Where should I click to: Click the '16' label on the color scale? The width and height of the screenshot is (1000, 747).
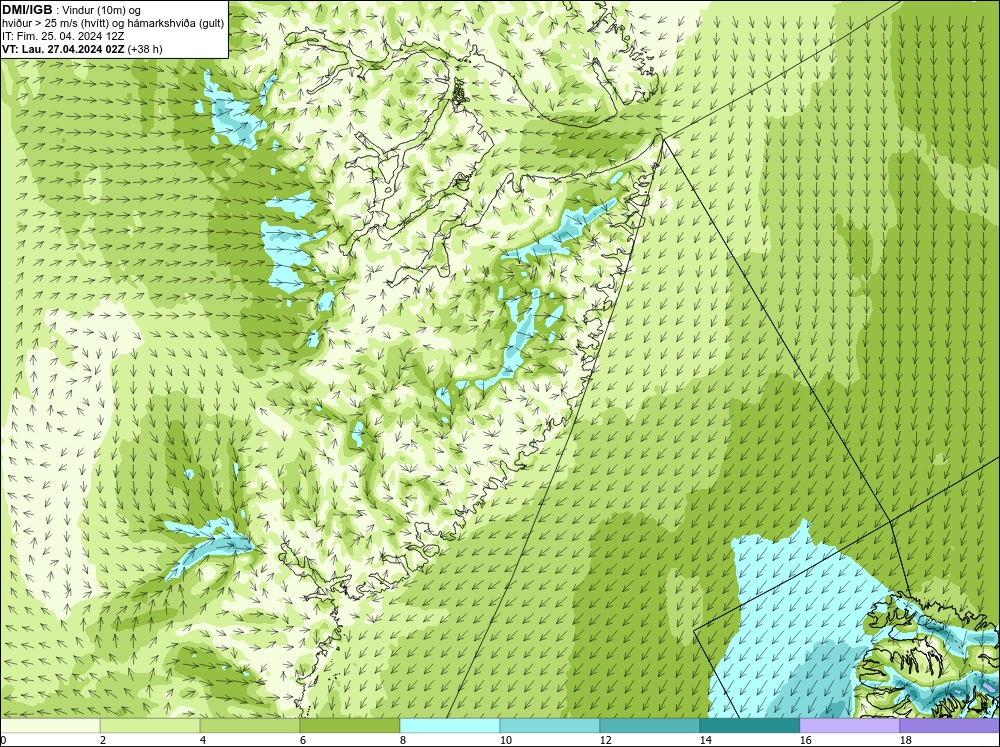click(805, 740)
